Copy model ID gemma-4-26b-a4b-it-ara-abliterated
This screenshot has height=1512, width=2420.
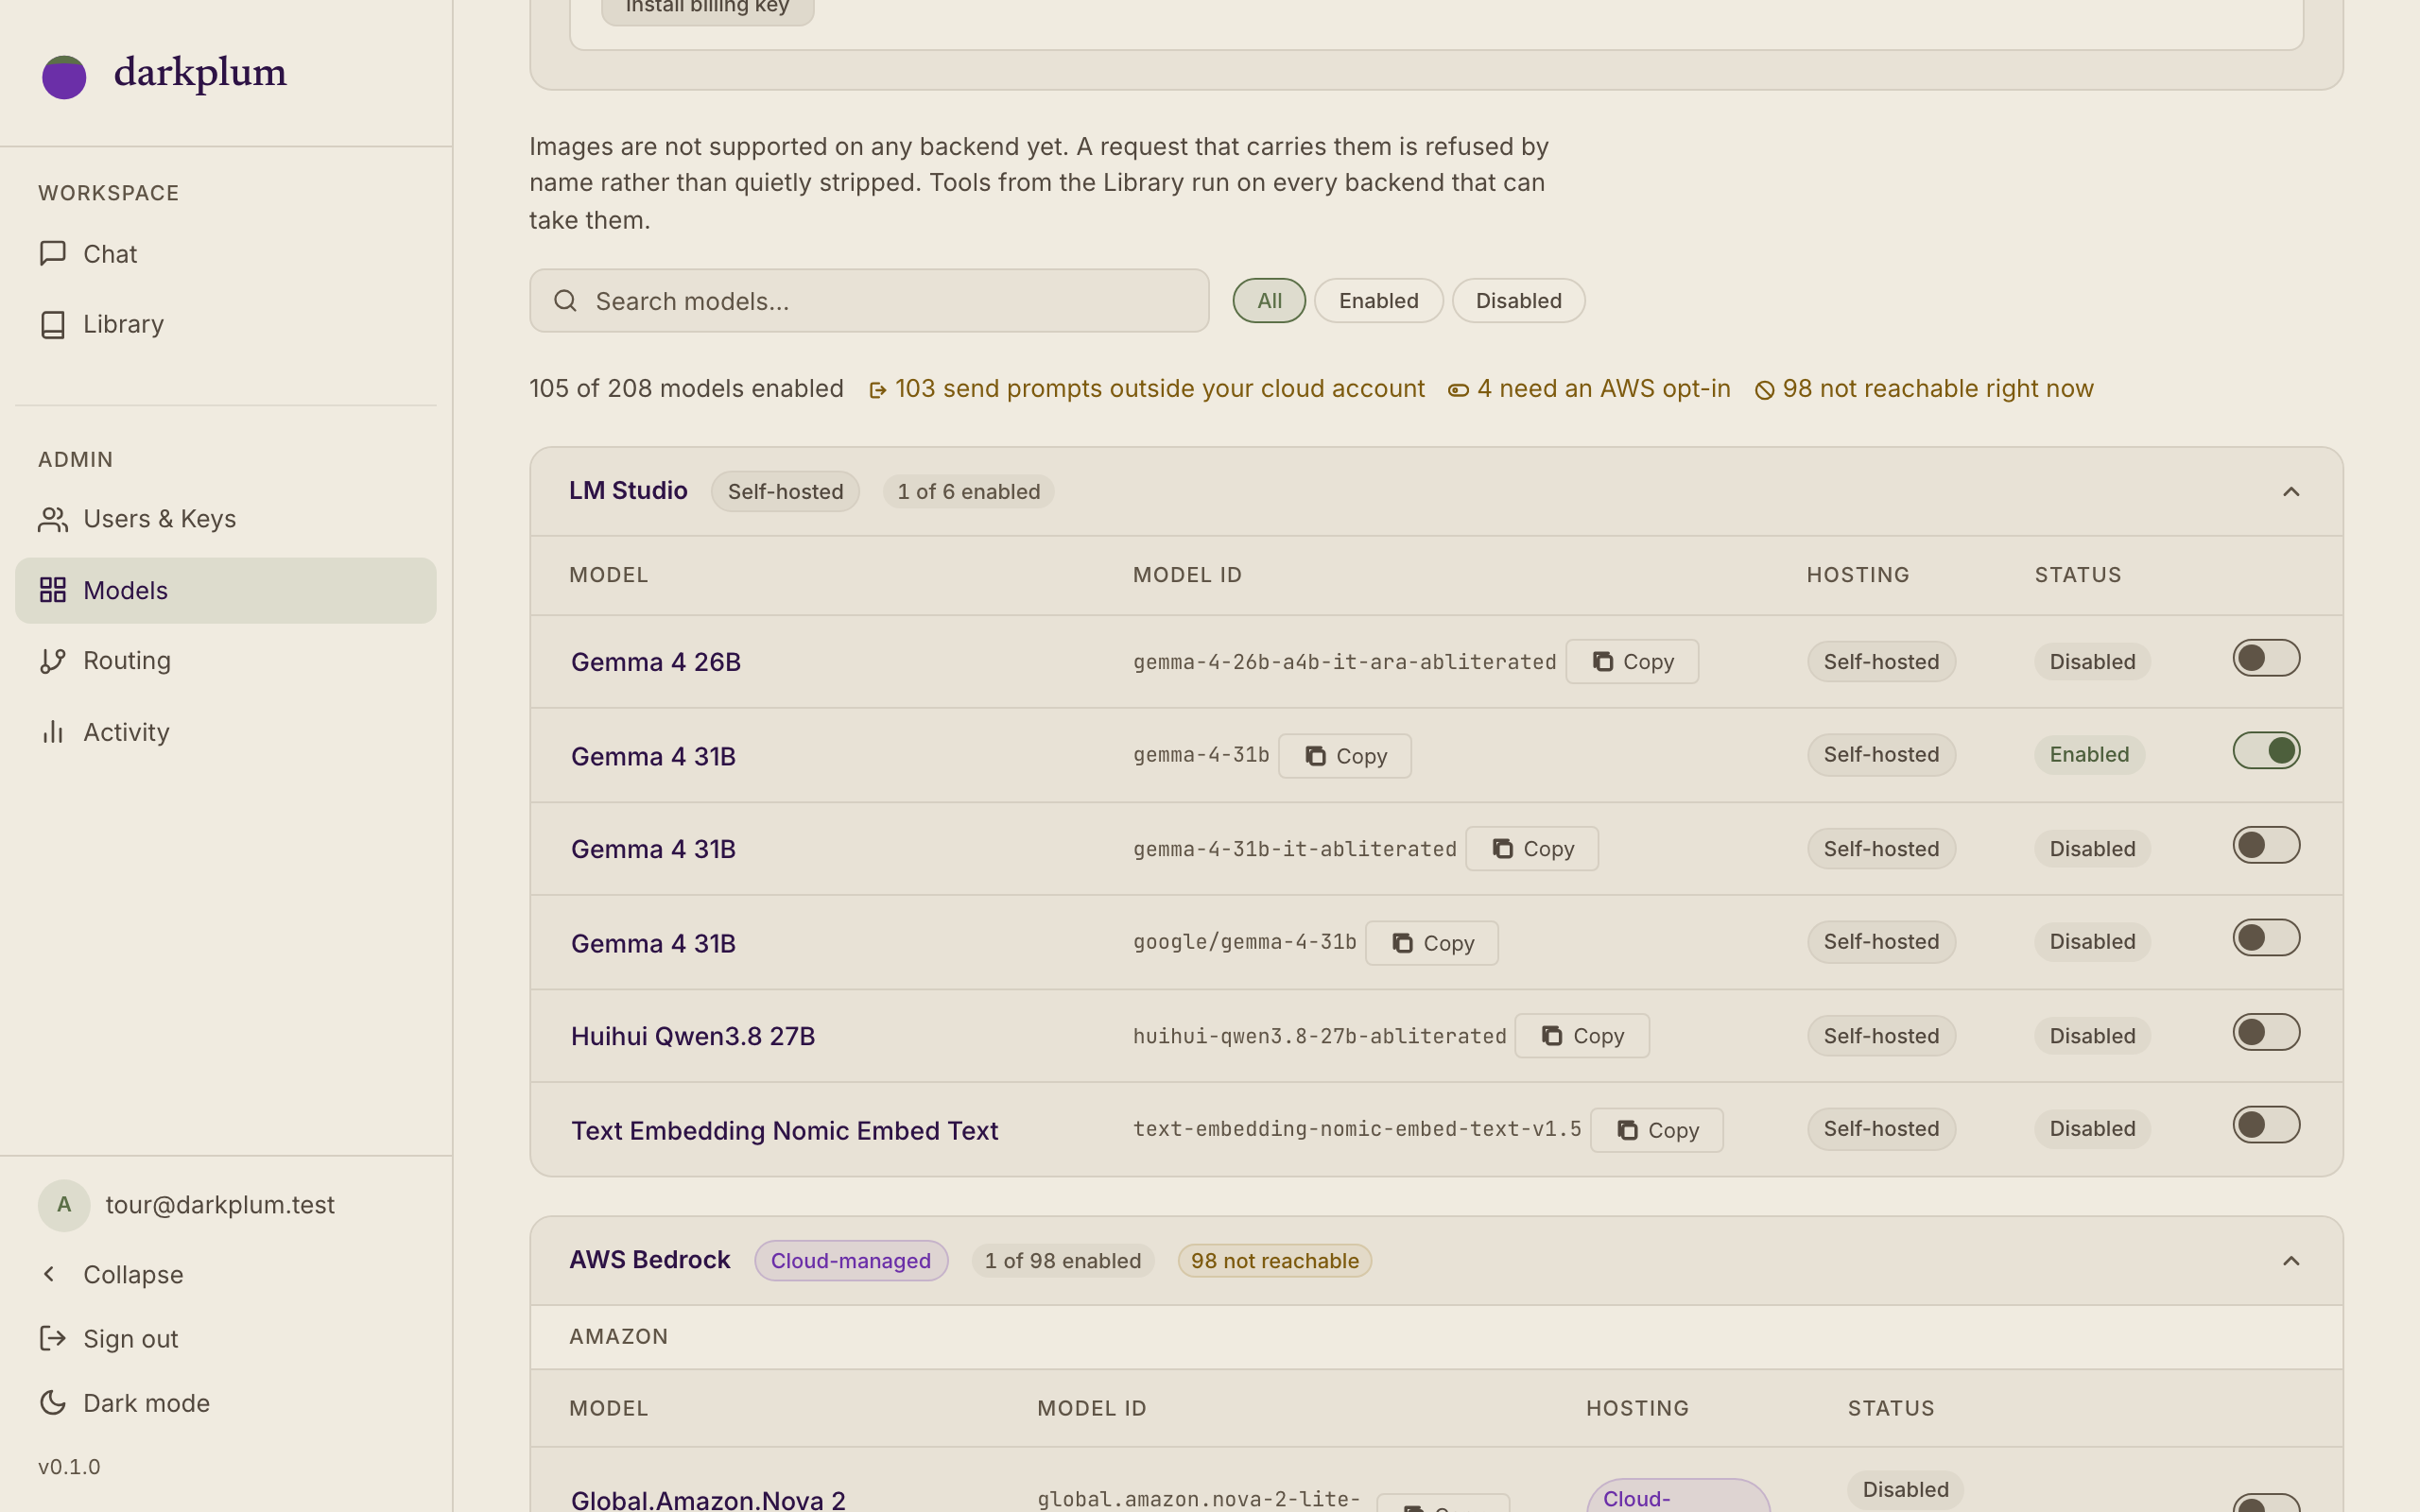[1632, 661]
